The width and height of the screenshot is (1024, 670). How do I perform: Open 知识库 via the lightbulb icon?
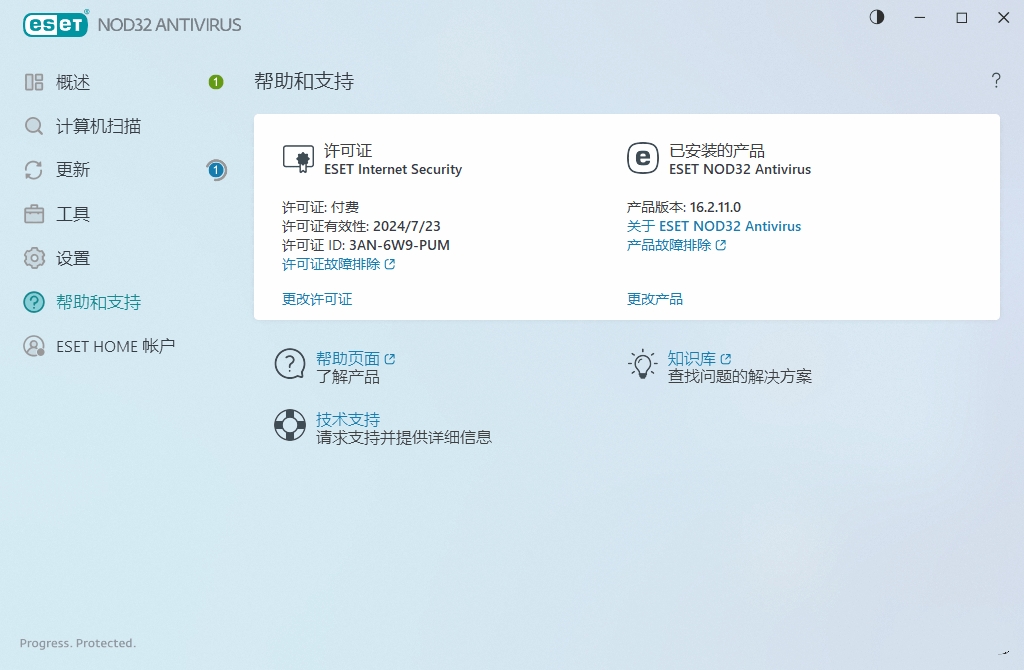pyautogui.click(x=641, y=364)
